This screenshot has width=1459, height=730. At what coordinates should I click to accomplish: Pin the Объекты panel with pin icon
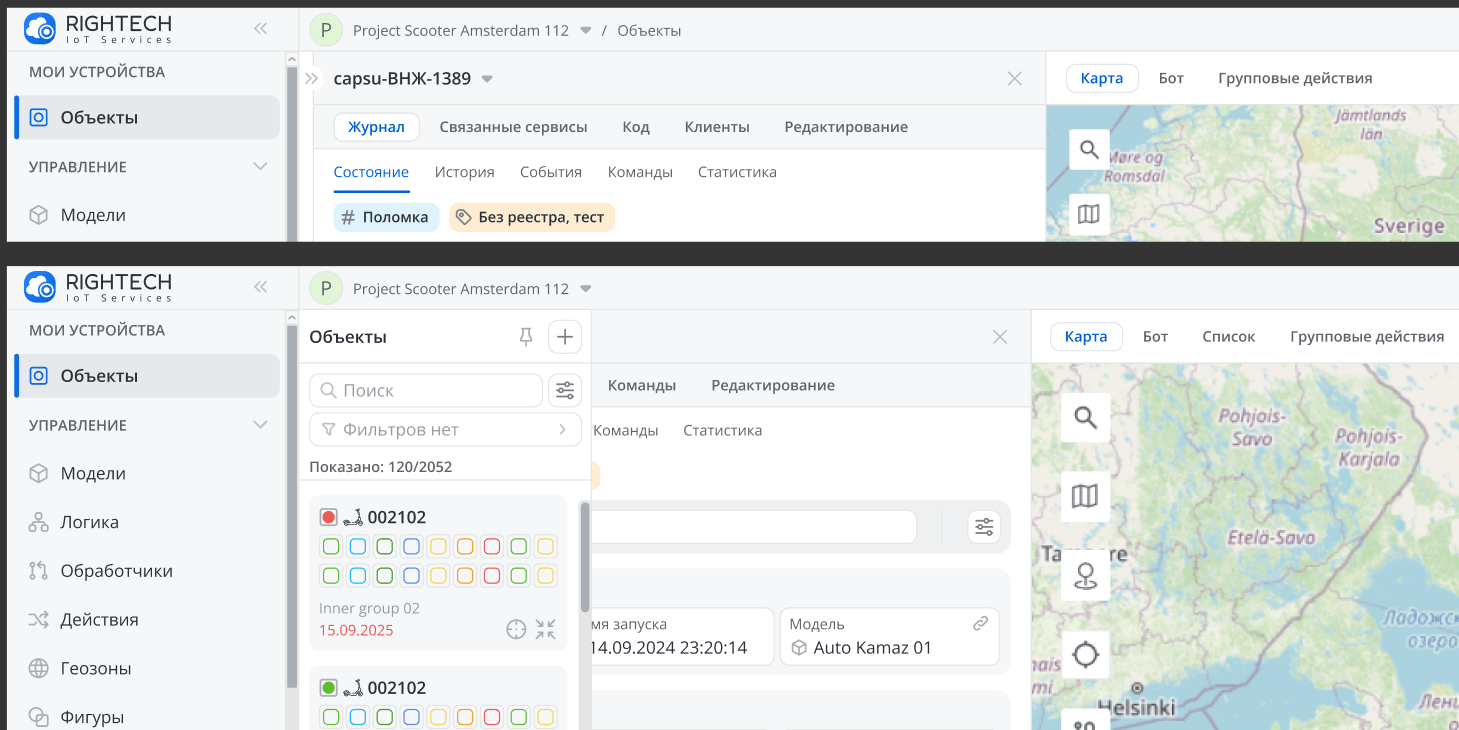[526, 337]
